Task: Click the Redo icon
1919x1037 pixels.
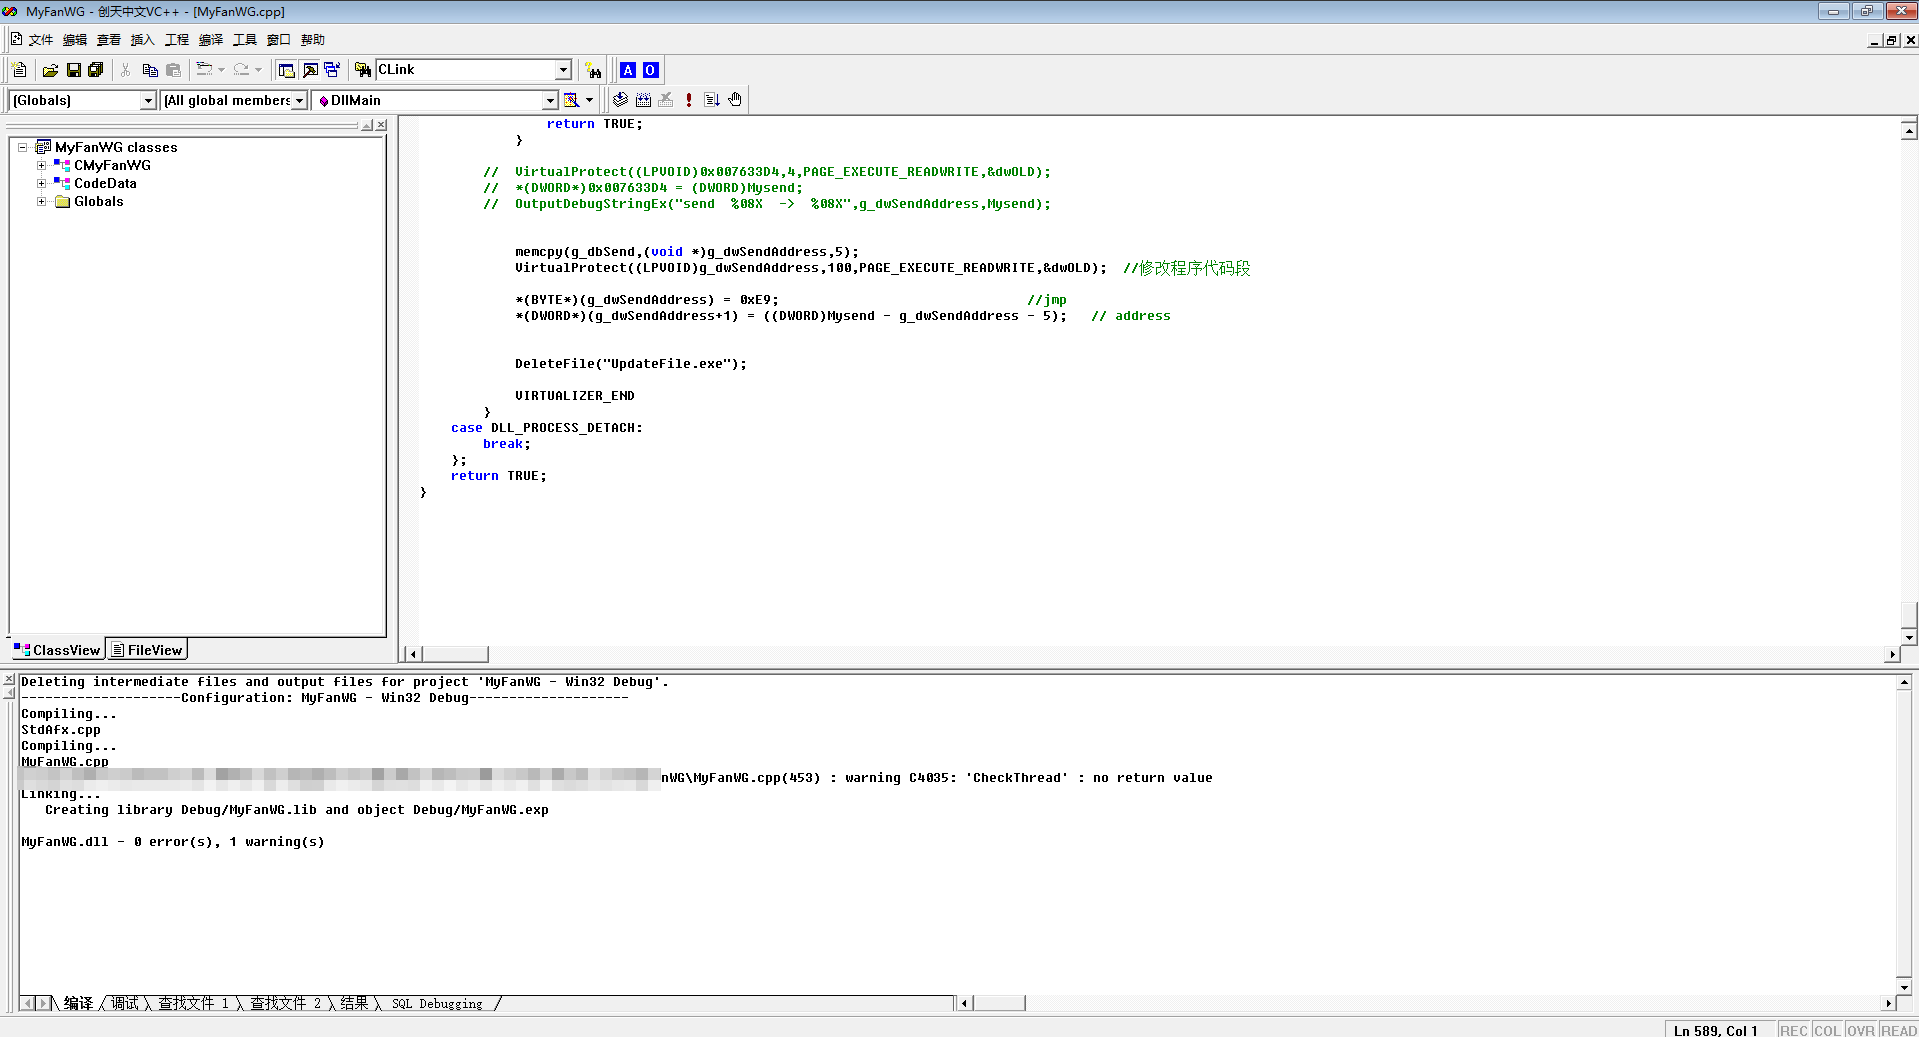Action: (x=241, y=70)
